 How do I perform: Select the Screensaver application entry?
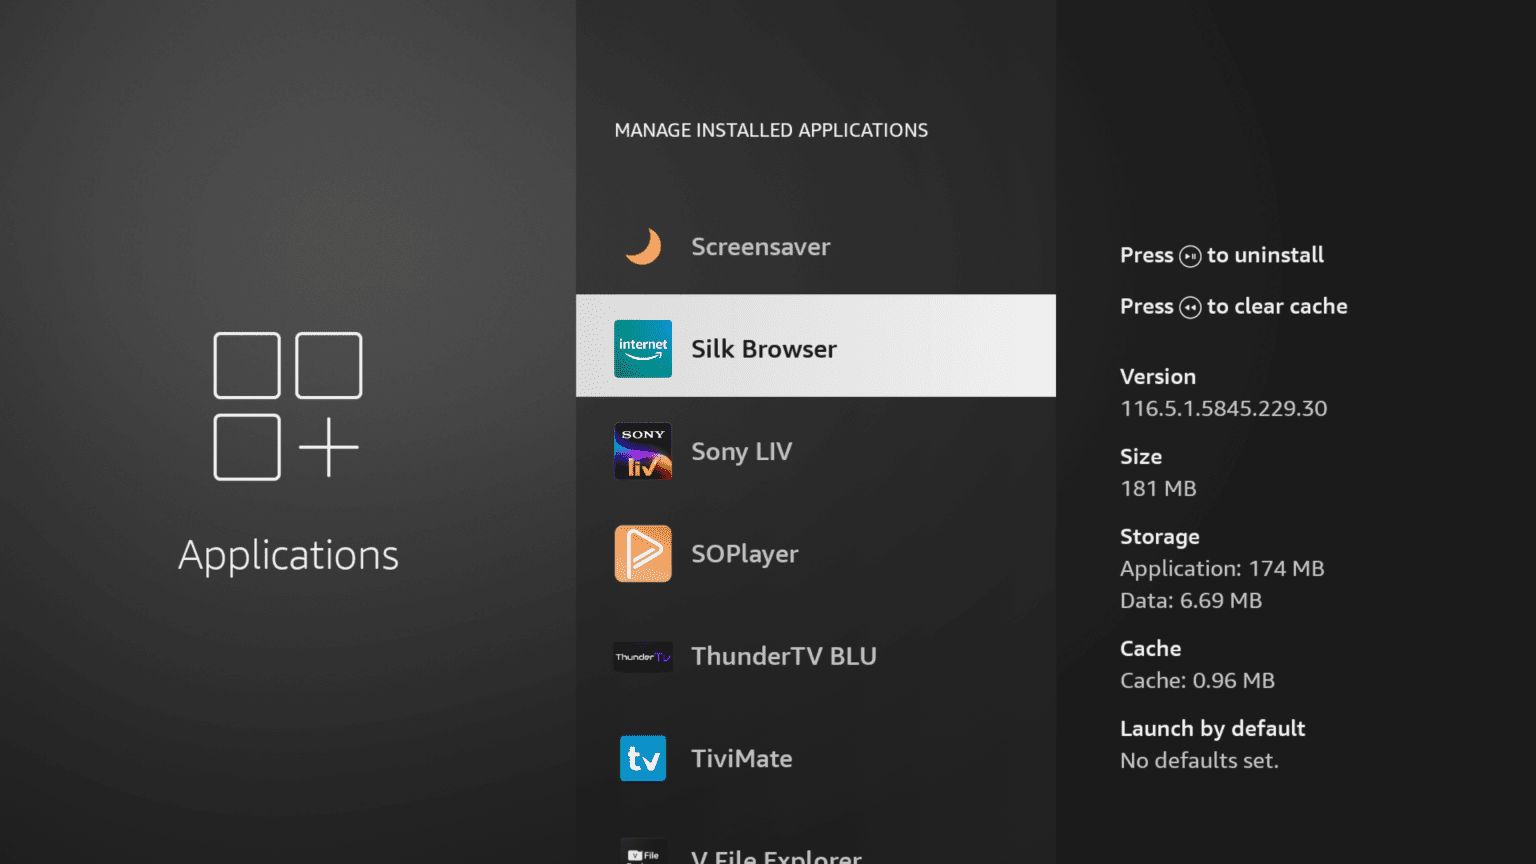click(815, 246)
